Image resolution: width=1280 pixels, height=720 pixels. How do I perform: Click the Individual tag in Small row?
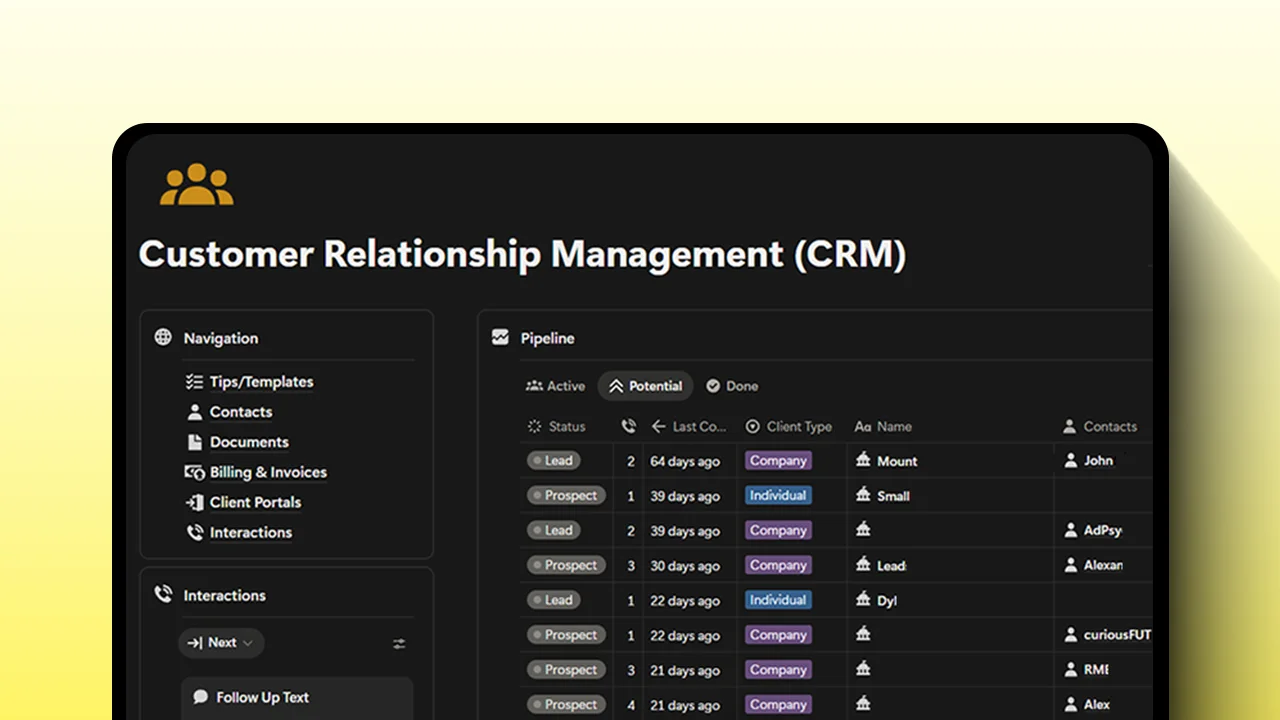[x=778, y=495]
